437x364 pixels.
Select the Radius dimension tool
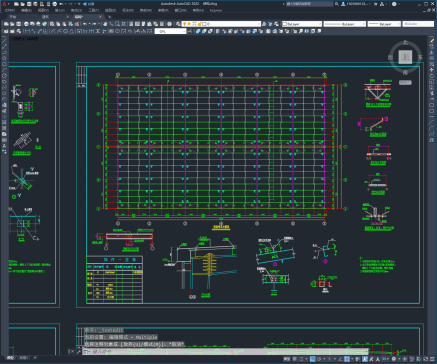tap(53, 31)
